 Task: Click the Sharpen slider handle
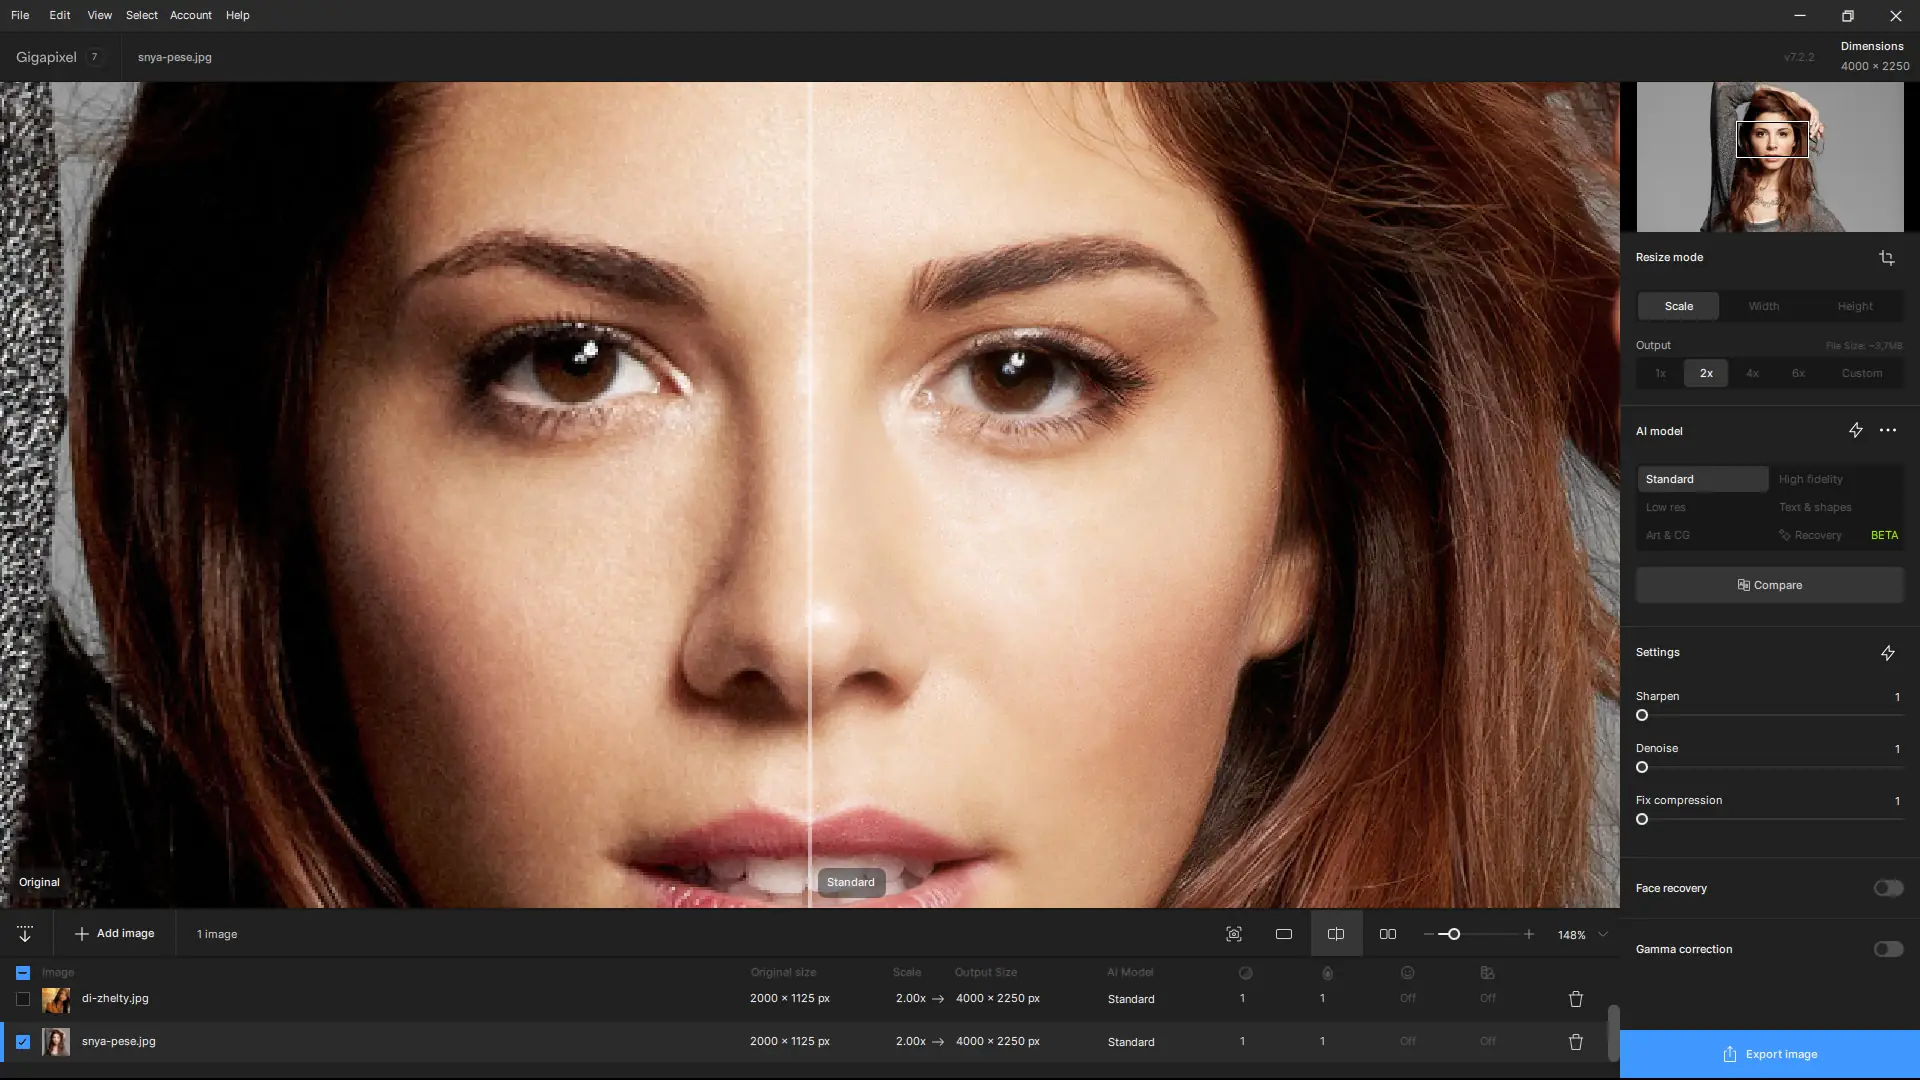click(x=1642, y=715)
